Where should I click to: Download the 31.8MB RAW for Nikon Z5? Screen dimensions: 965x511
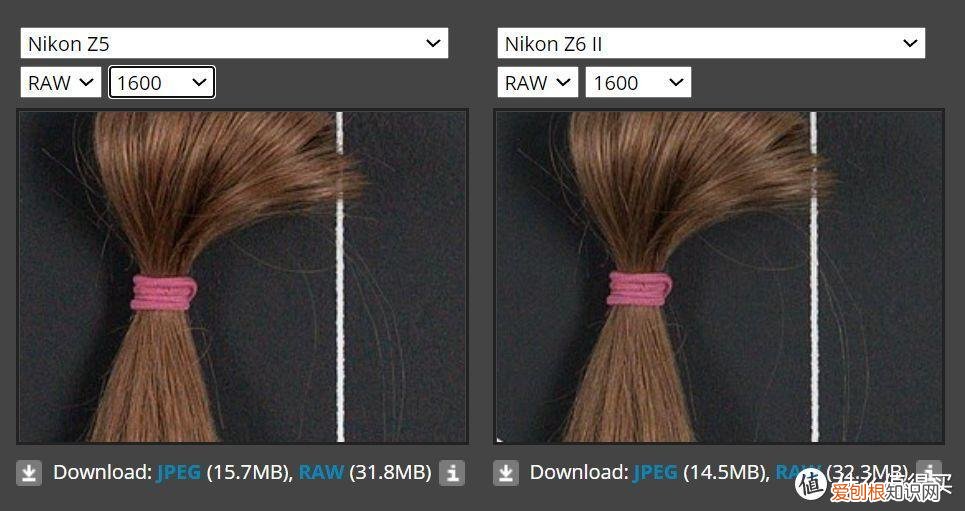(x=321, y=472)
